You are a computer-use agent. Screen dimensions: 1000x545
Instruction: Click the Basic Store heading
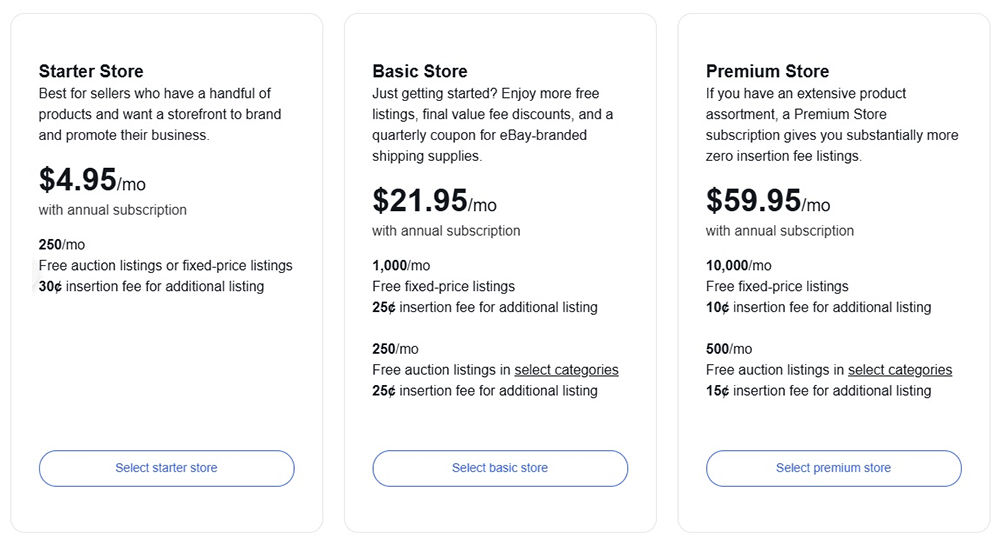tap(420, 71)
